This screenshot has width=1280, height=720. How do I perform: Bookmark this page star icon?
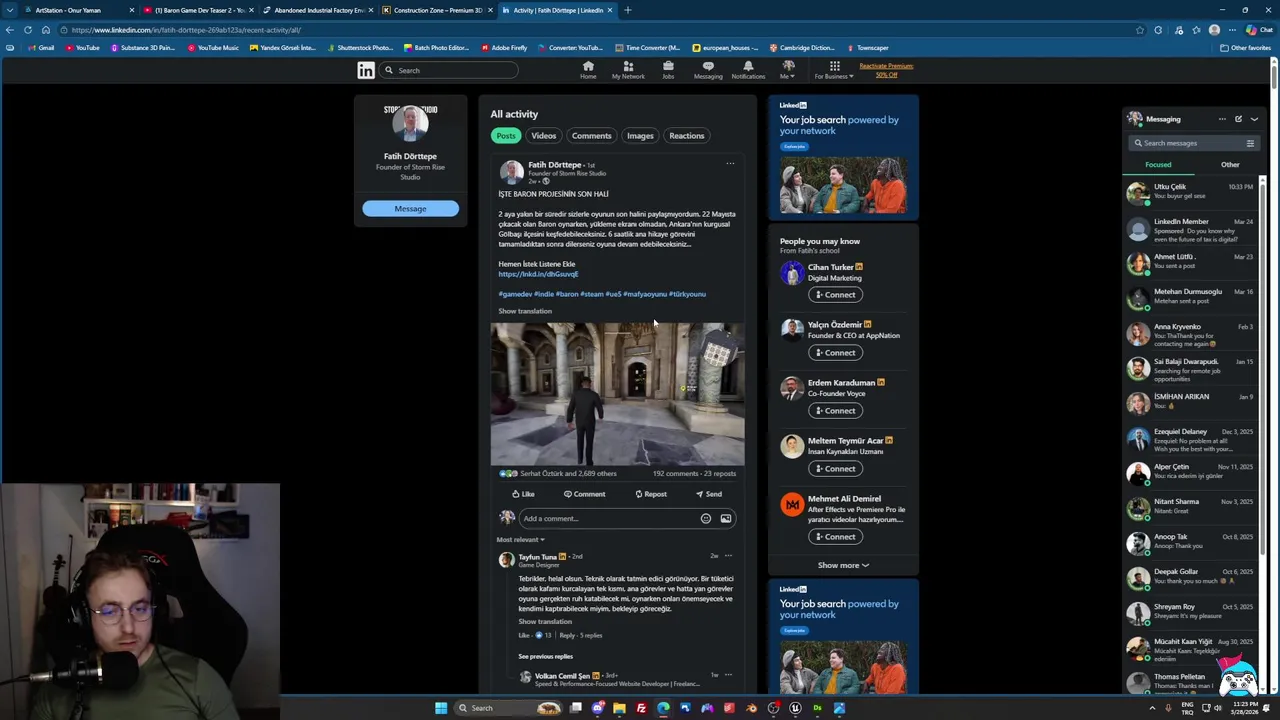click(x=1140, y=30)
